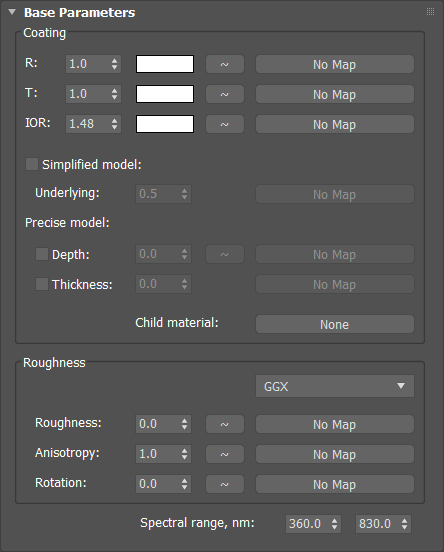This screenshot has width=444, height=552.
Task: Click the tilde button next to Coating R
Action: point(225,64)
